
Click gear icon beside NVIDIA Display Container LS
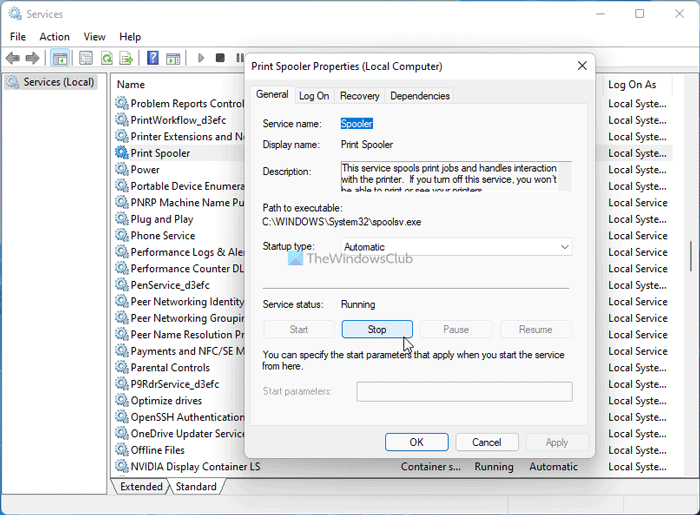pyautogui.click(x=121, y=466)
